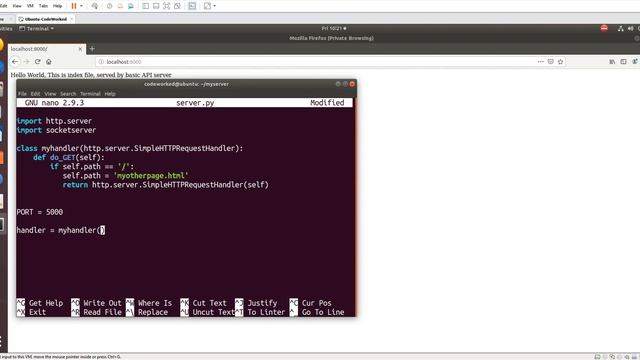Image resolution: width=640 pixels, height=360 pixels.
Task: Close the Ubuntu-CodeWorked VM tab
Action: tap(72, 19)
